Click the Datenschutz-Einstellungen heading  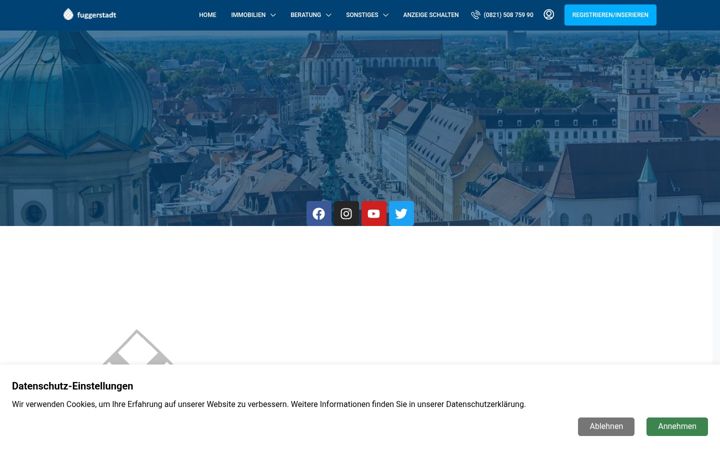[73, 386]
